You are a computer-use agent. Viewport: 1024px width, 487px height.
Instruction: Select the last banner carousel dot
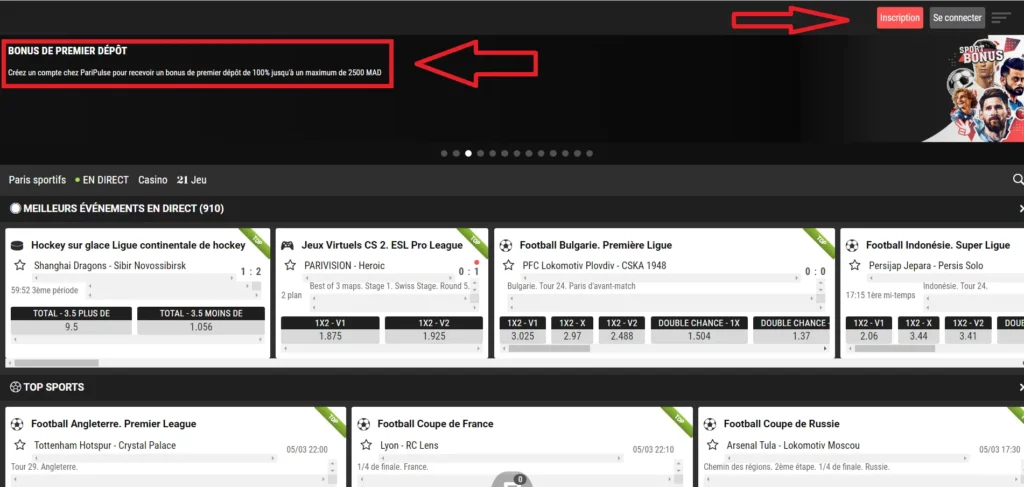[x=589, y=153]
